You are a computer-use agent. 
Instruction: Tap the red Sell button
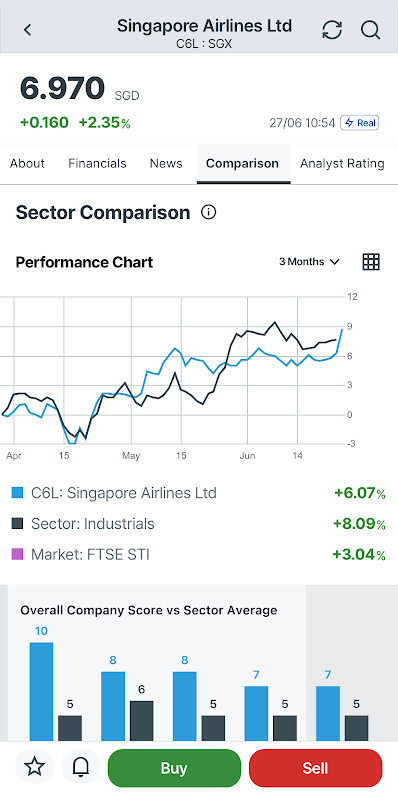tap(315, 768)
